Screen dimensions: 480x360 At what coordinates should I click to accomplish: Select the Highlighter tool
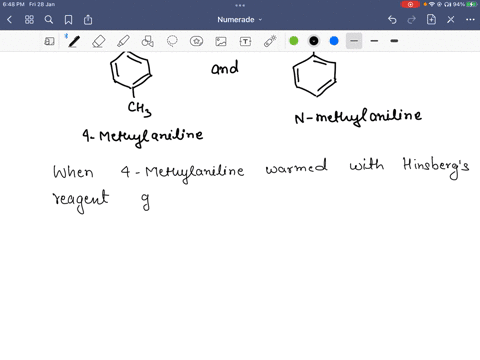(x=123, y=41)
